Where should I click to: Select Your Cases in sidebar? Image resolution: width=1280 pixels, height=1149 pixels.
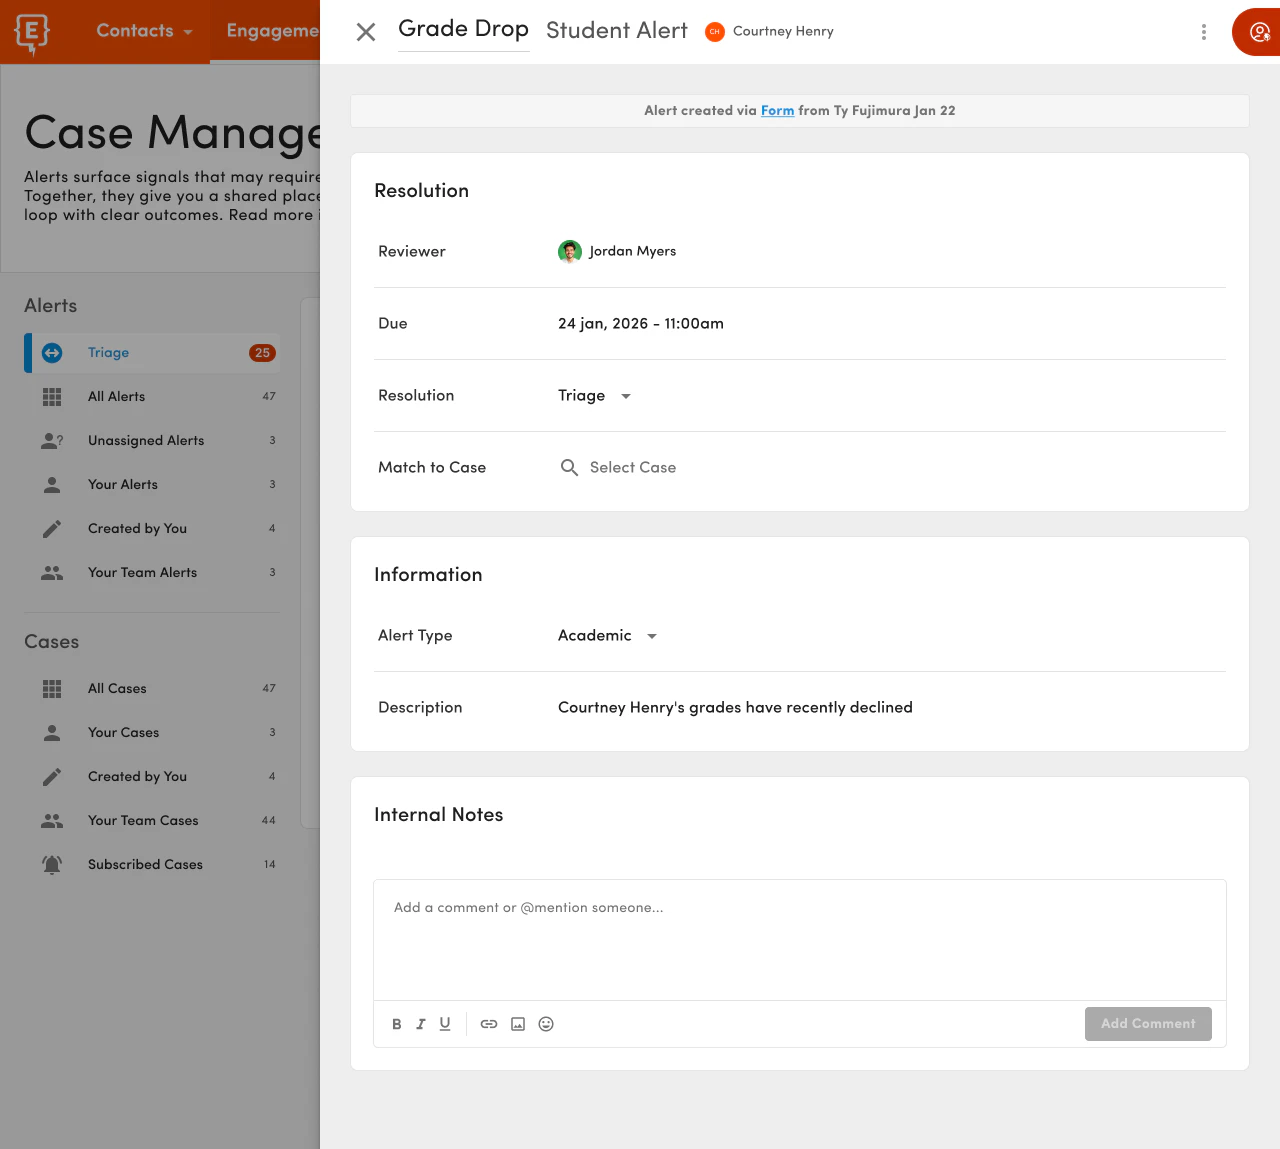(153, 733)
